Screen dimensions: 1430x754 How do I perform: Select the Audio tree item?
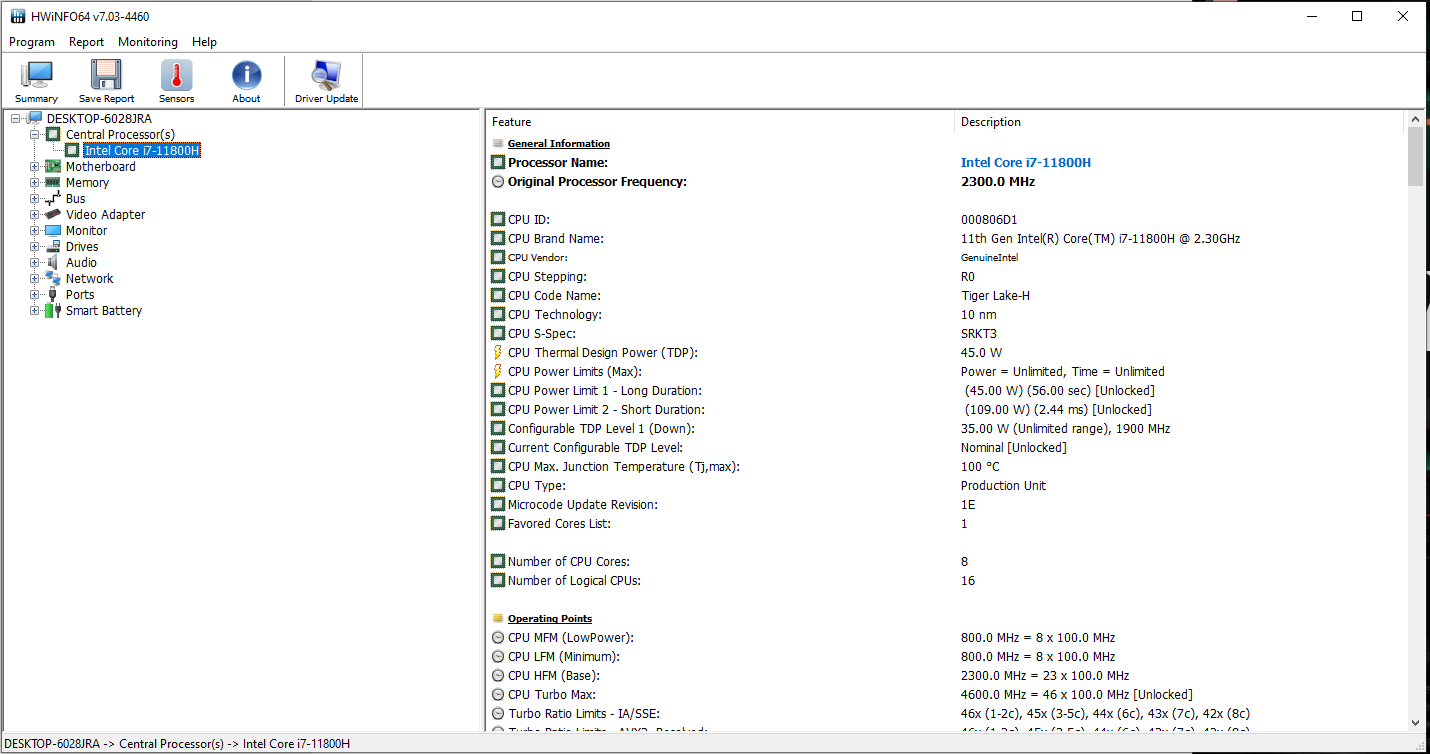pyautogui.click(x=81, y=263)
